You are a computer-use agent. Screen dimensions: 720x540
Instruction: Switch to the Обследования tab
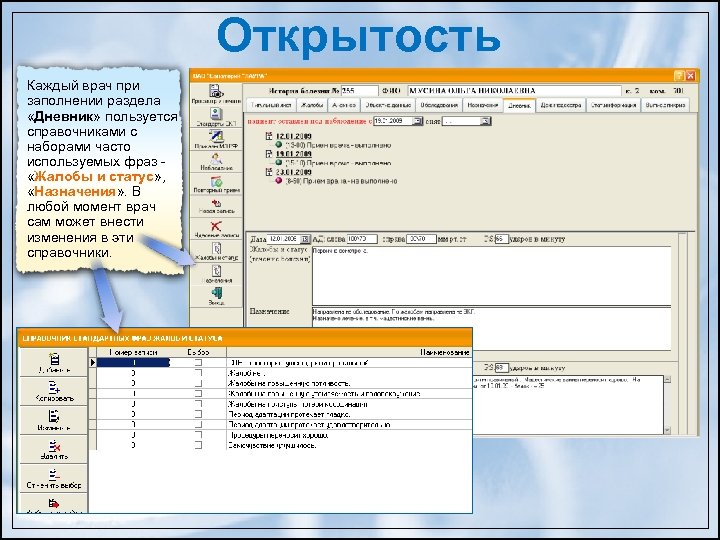point(439,105)
